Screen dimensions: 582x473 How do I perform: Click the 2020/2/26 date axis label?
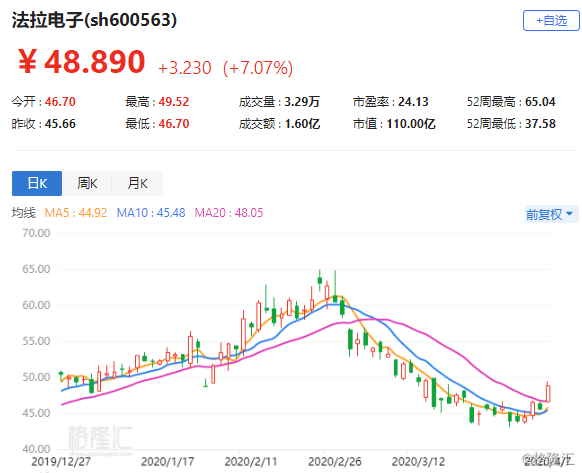click(x=335, y=462)
